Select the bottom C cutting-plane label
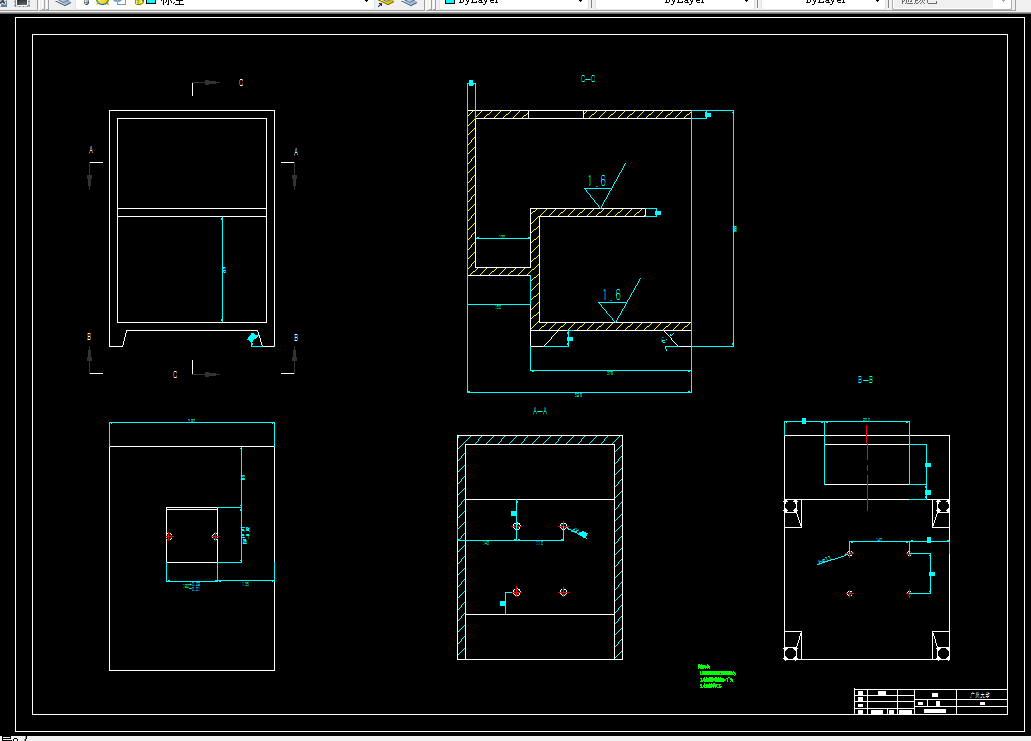Screen dimensions: 1031x741 (175, 375)
